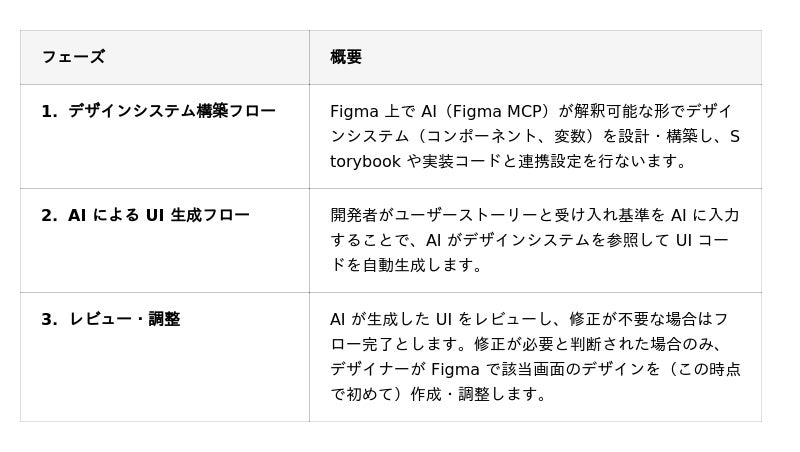
Task: Click the ユーザーストーリー description paragraph
Action: (534, 240)
